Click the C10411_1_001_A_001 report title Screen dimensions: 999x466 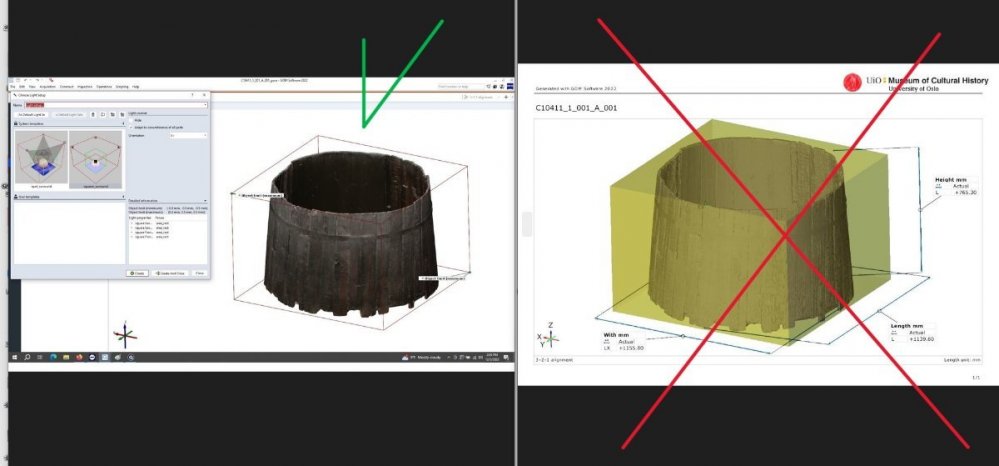coord(576,108)
